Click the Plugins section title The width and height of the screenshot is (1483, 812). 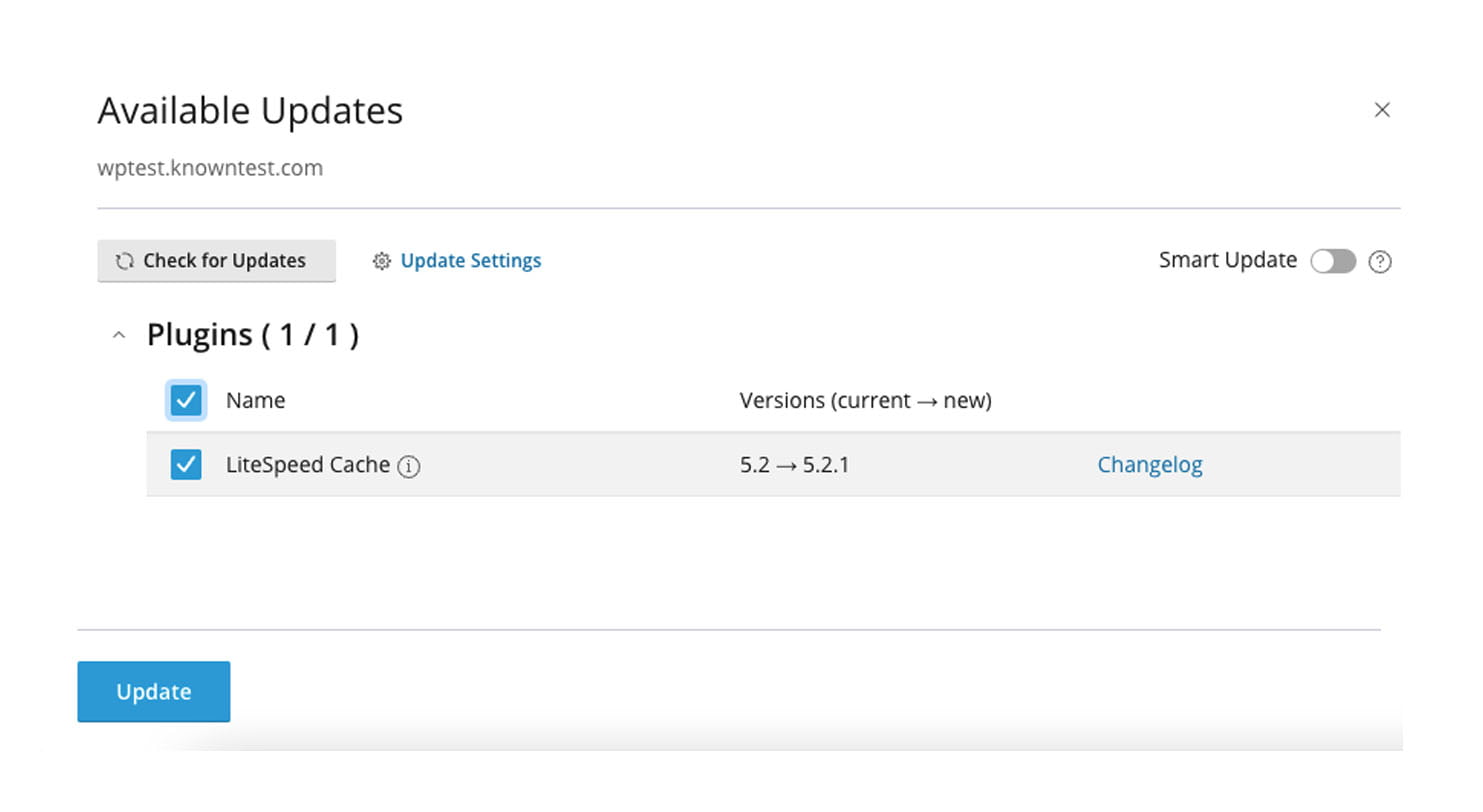pyautogui.click(x=252, y=334)
